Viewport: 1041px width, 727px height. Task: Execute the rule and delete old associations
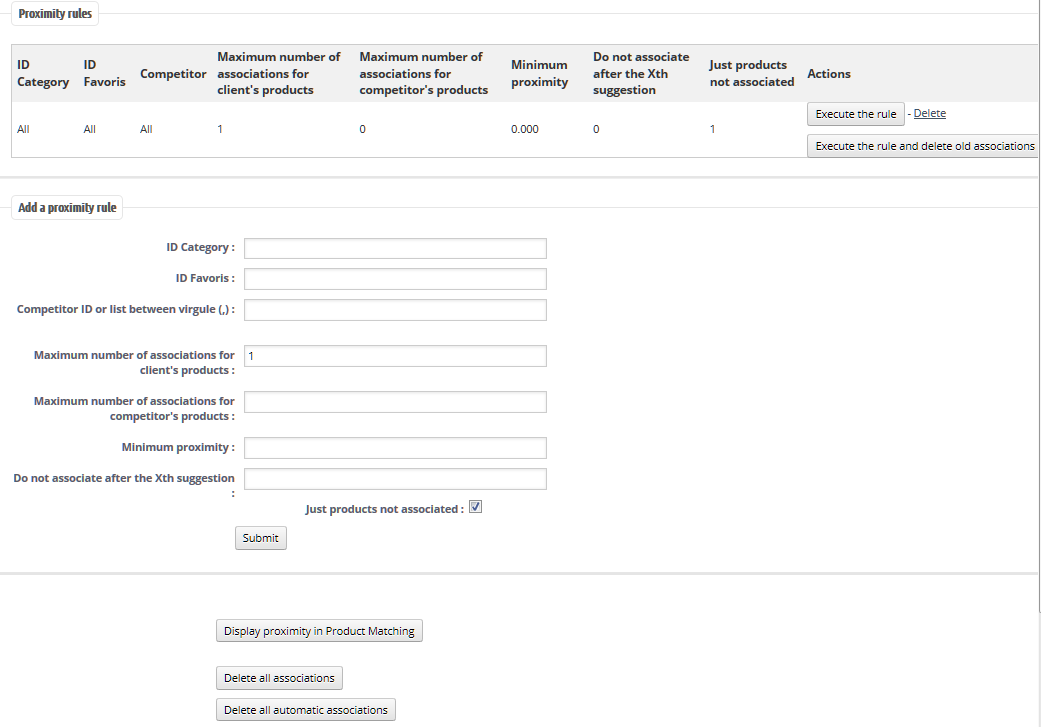(x=924, y=146)
